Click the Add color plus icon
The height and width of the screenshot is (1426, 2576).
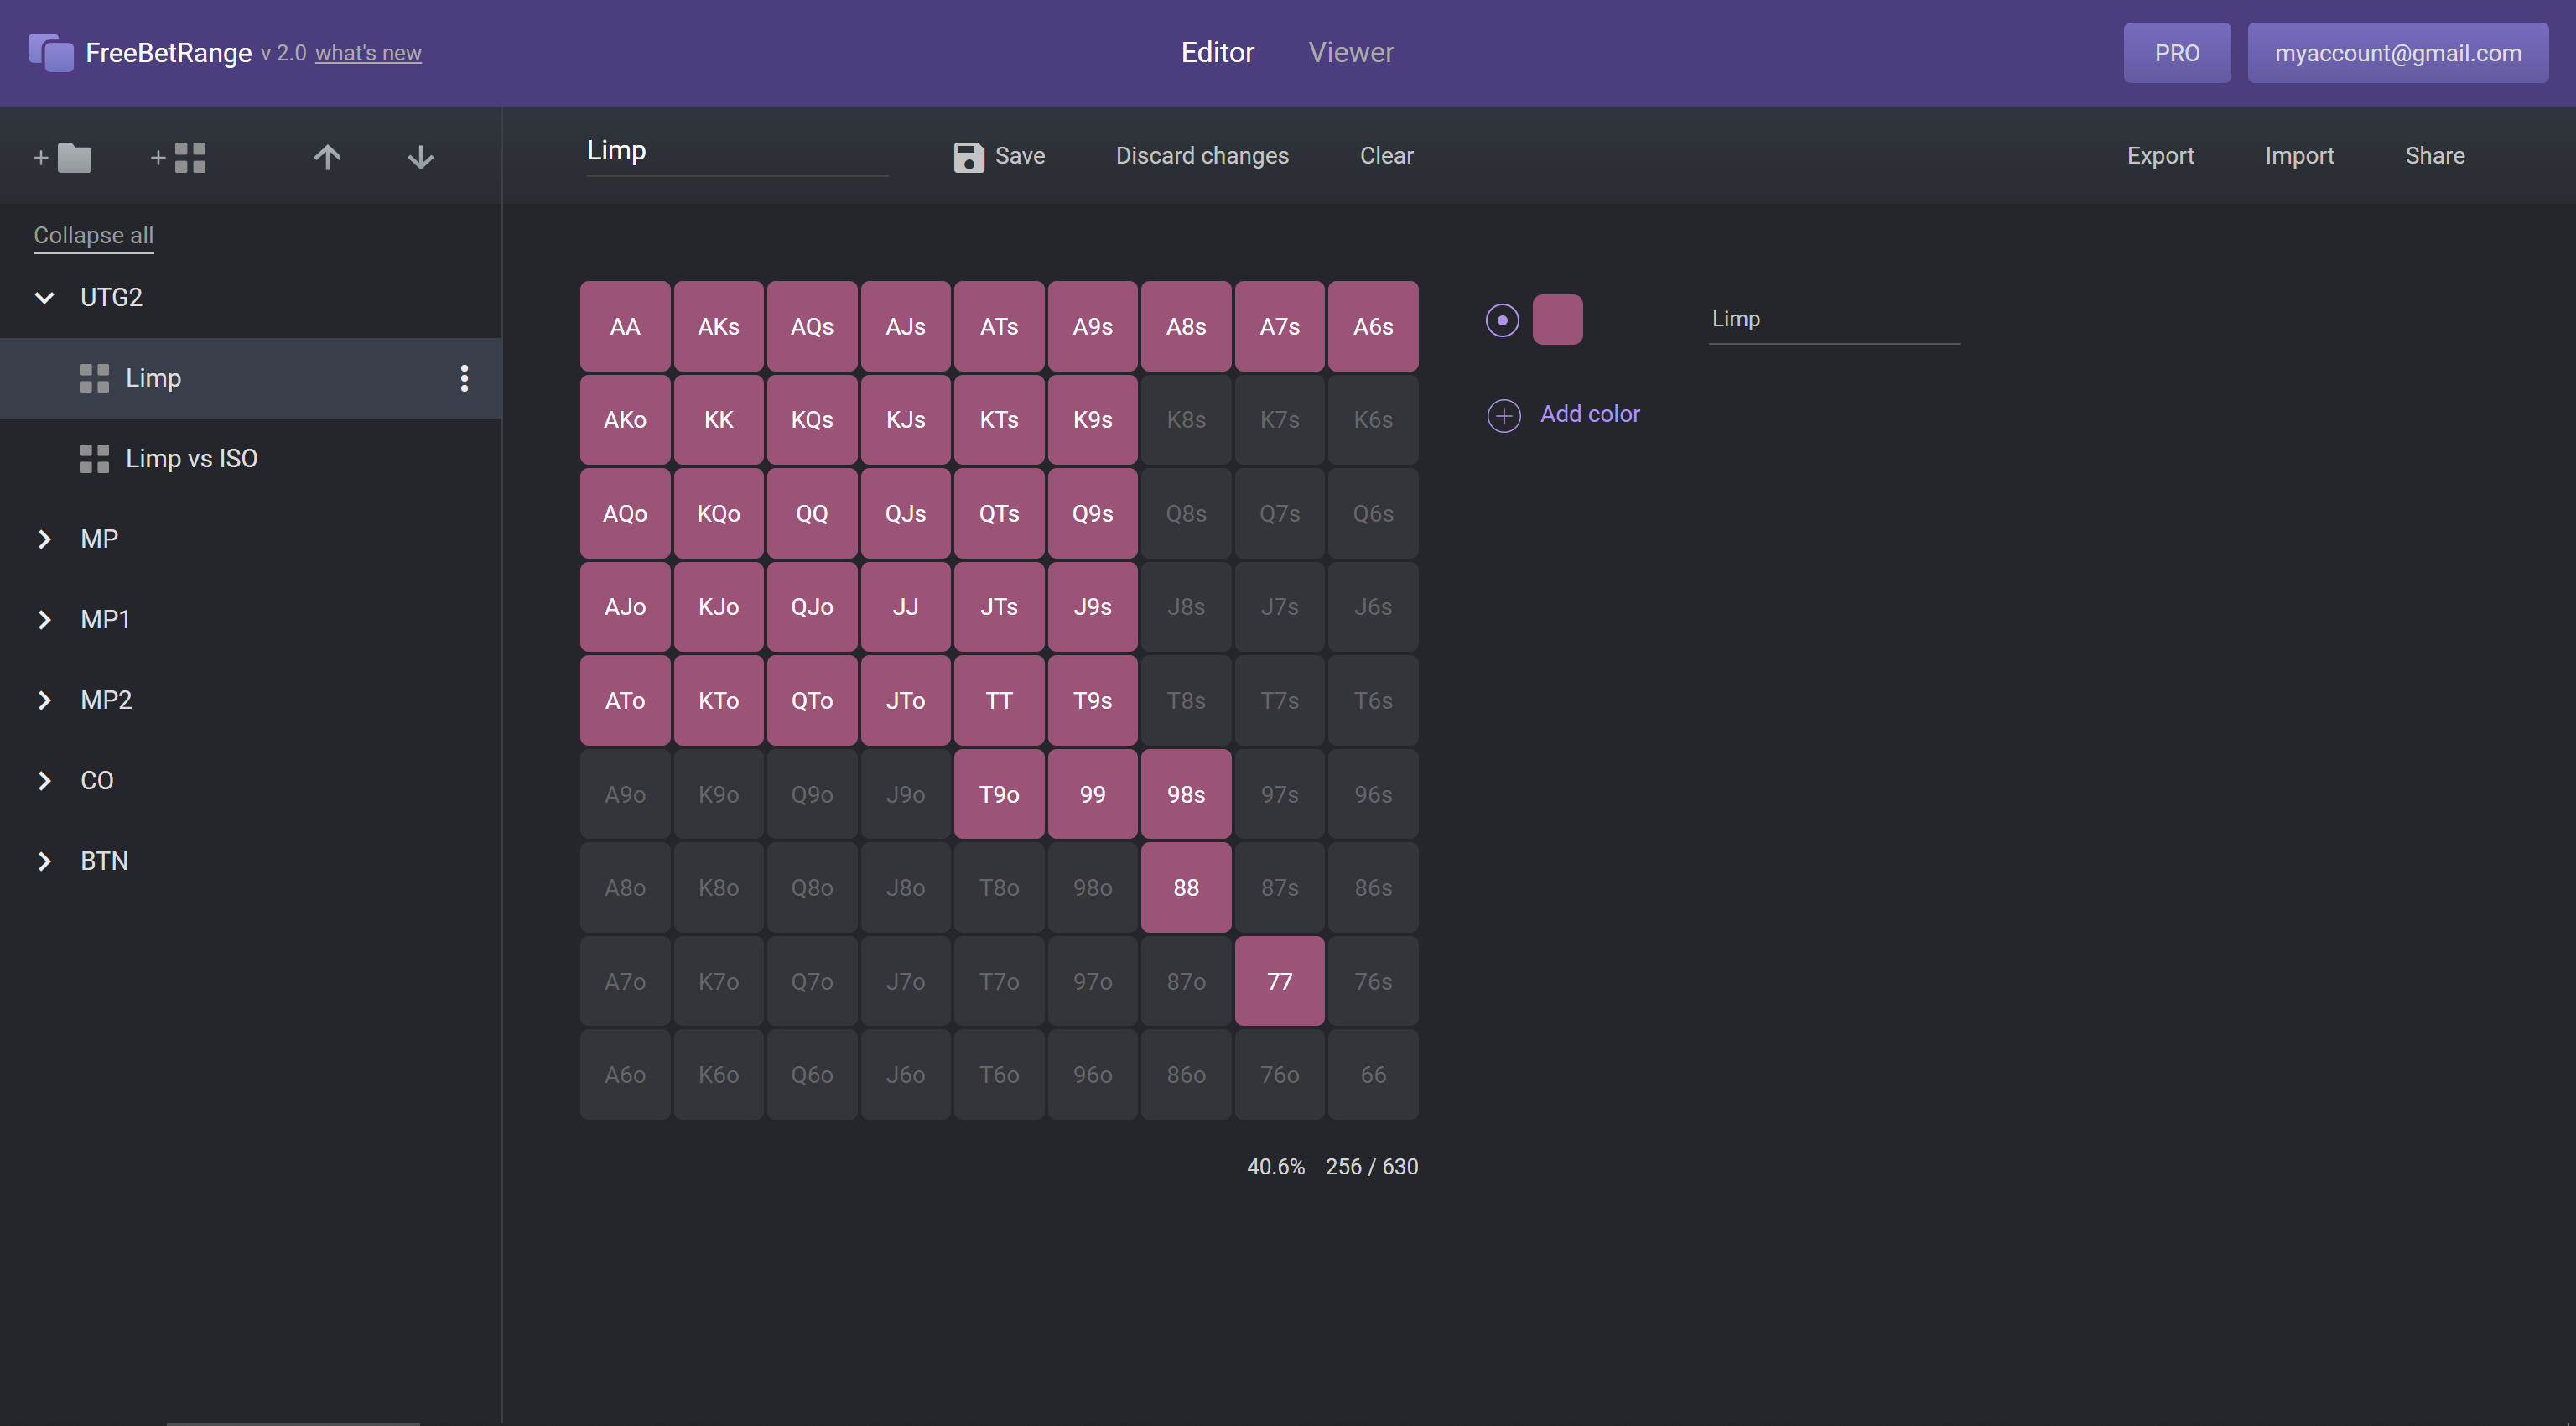pyautogui.click(x=1504, y=413)
